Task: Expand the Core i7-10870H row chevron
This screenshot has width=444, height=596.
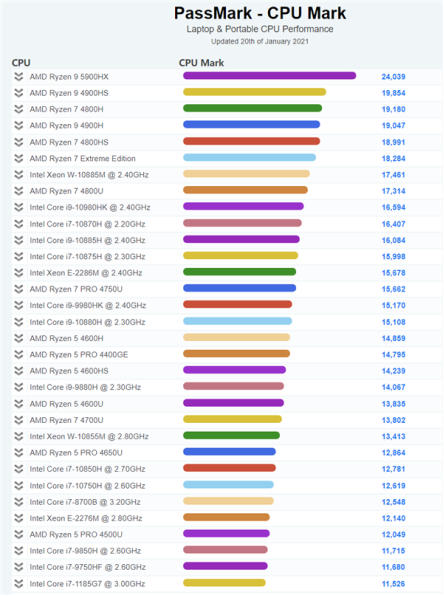Action: click(x=19, y=224)
